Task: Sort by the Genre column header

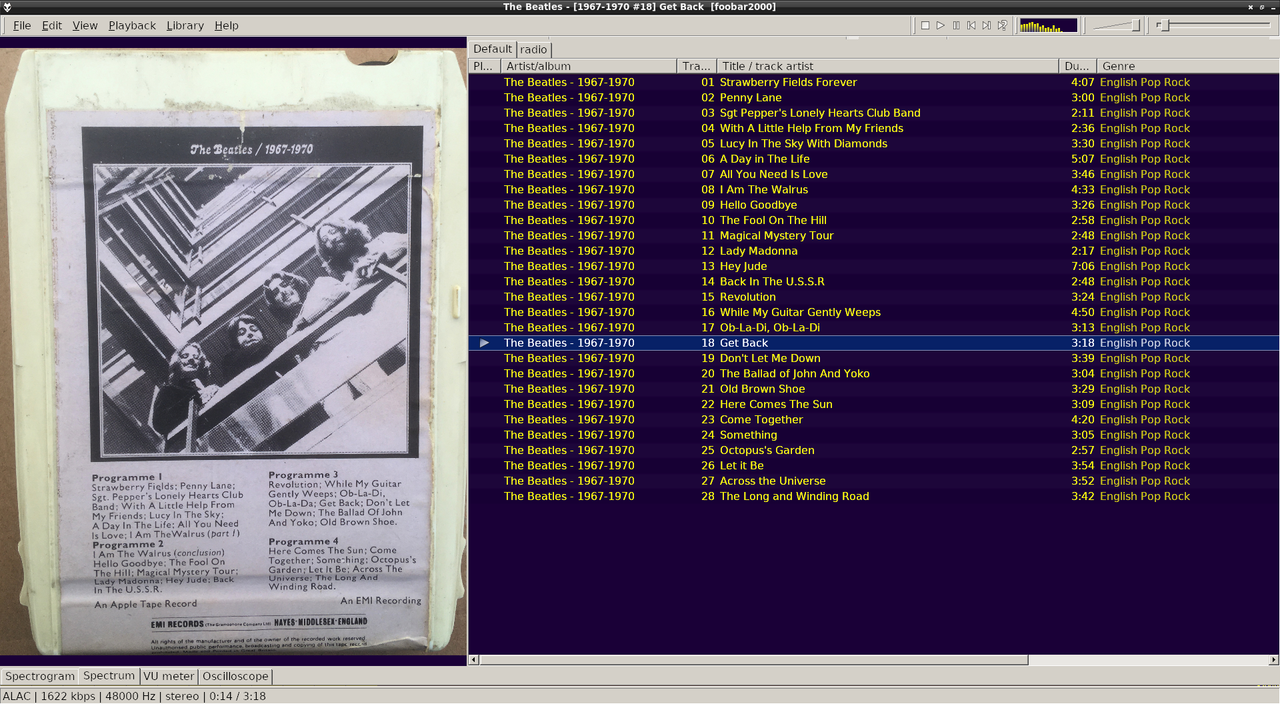Action: 1188,66
